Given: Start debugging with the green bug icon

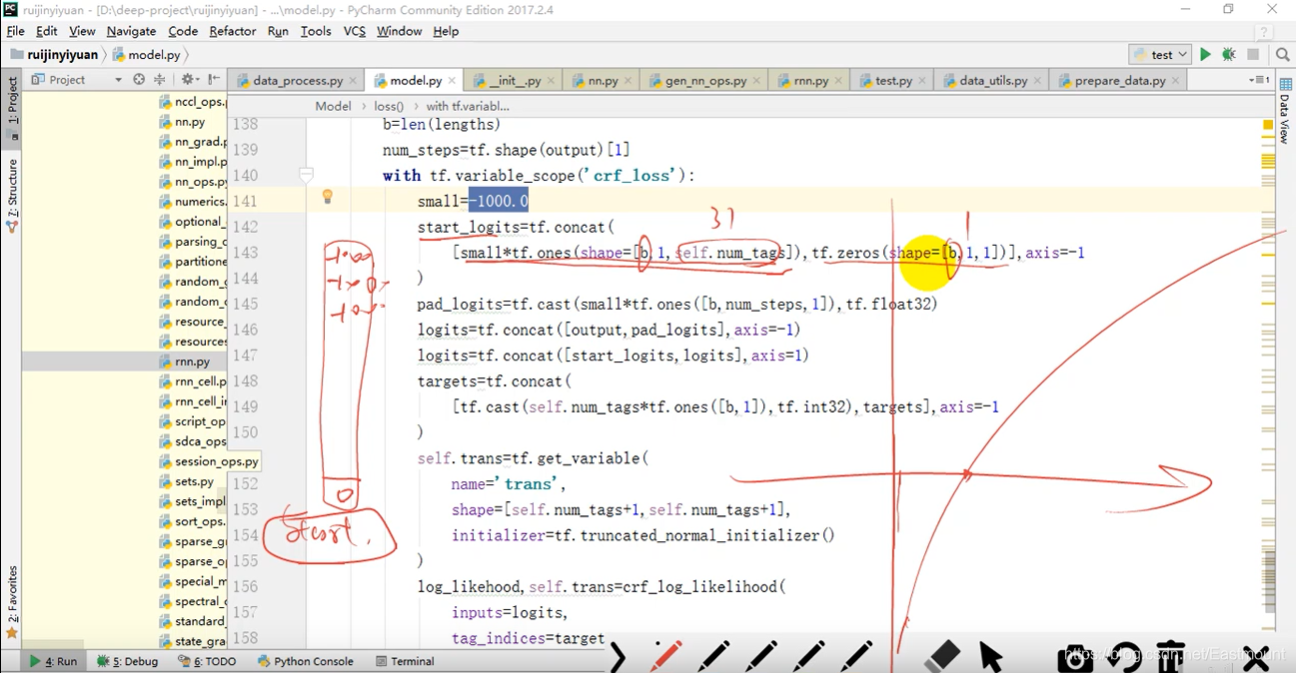Looking at the screenshot, I should point(1229,55).
